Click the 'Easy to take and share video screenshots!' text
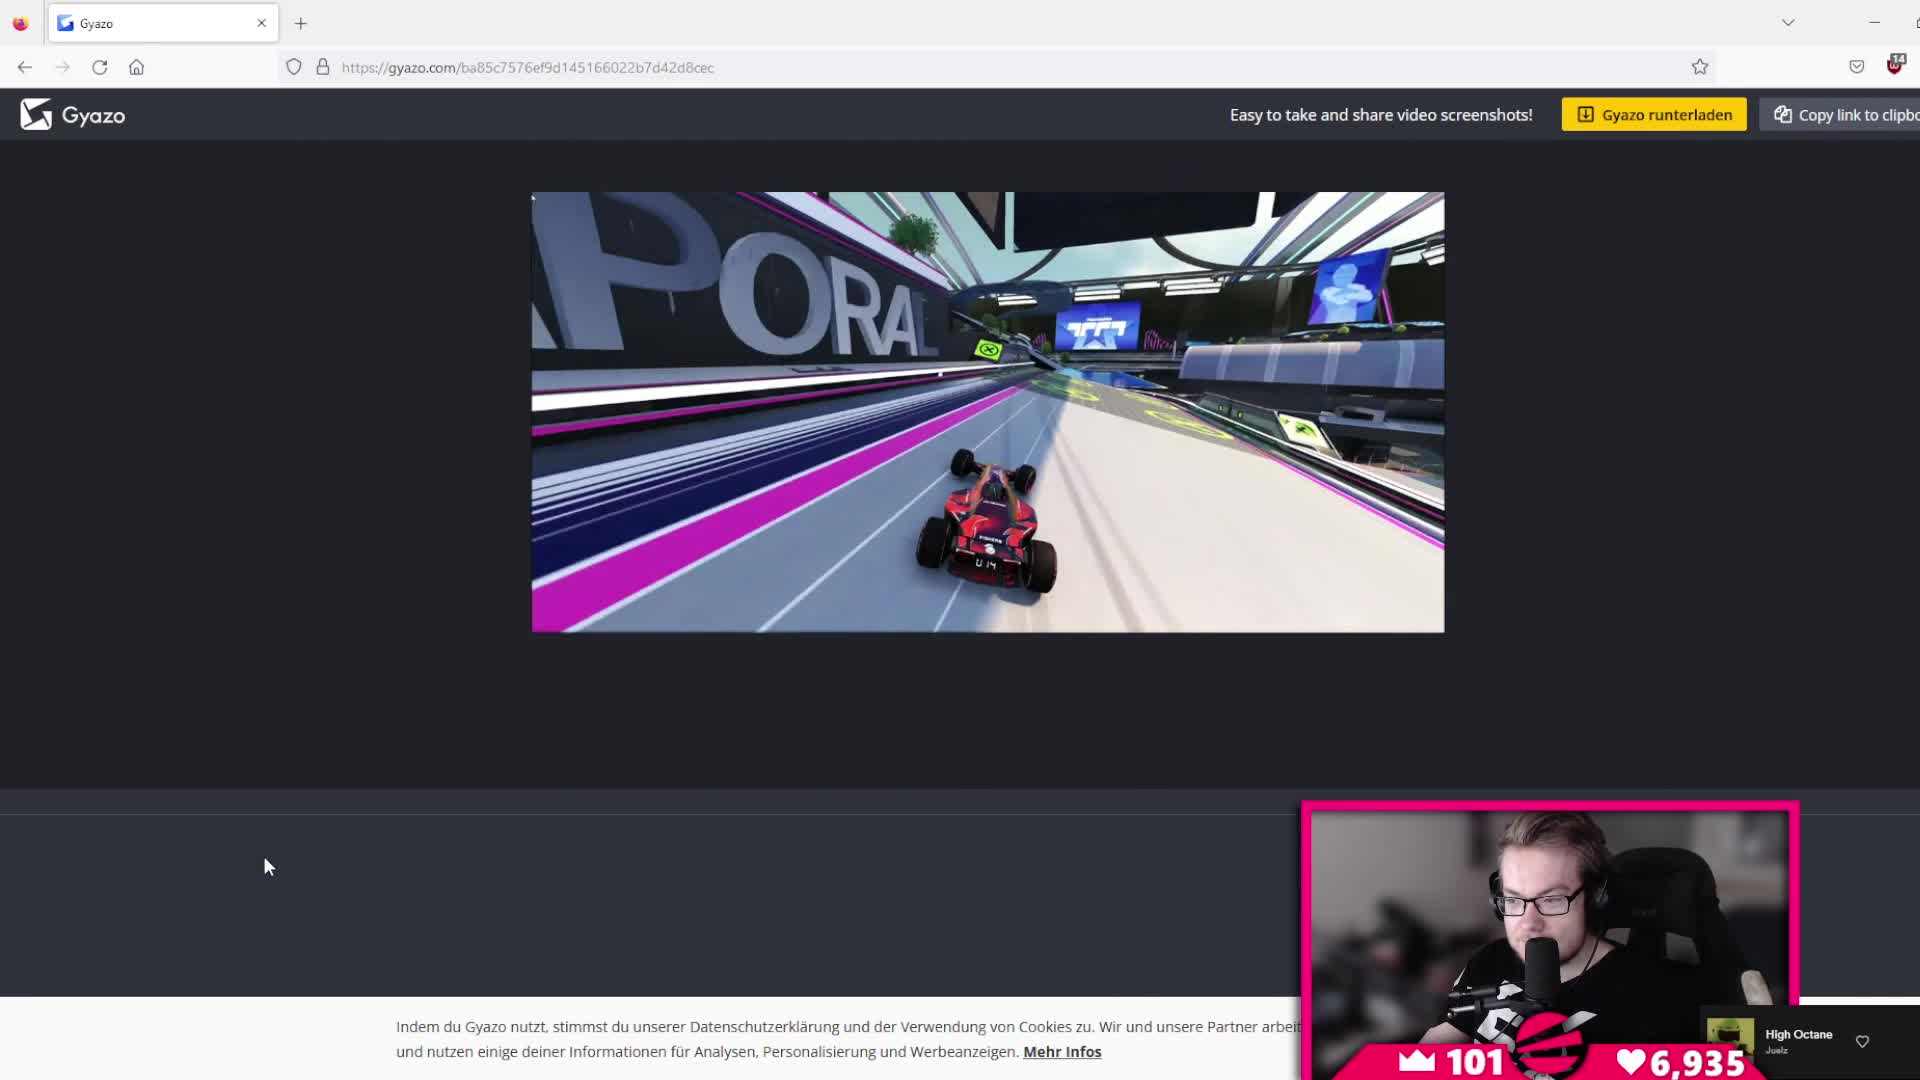Image resolution: width=1920 pixels, height=1080 pixels. [x=1381, y=115]
